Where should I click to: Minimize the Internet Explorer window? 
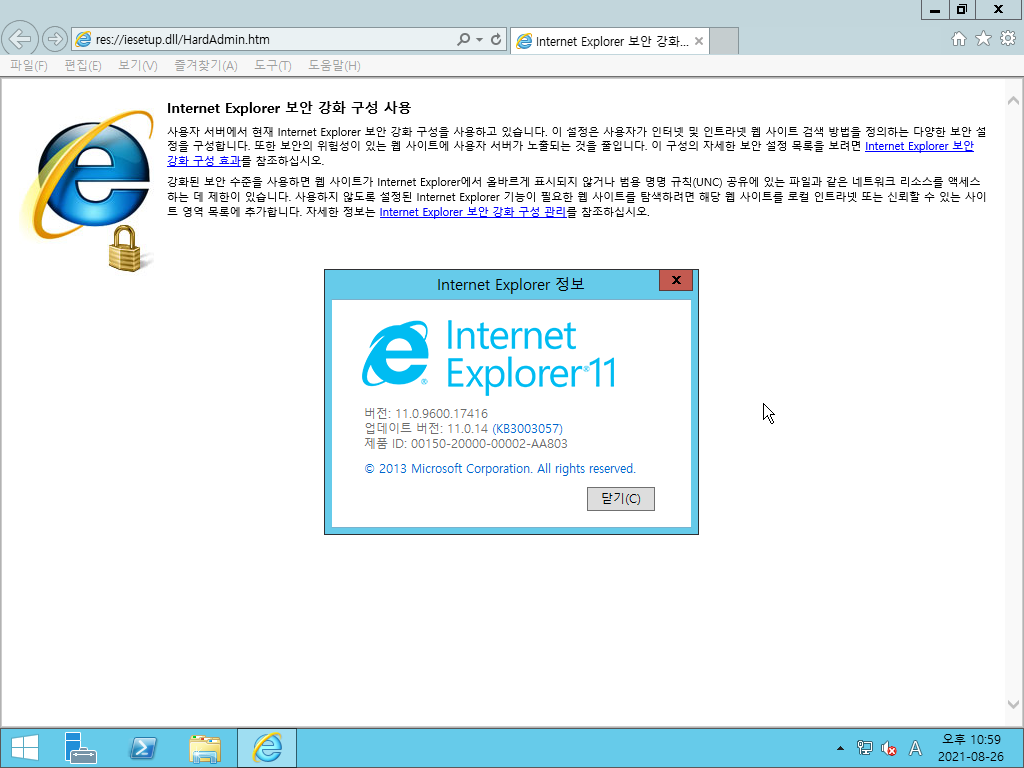(x=935, y=10)
